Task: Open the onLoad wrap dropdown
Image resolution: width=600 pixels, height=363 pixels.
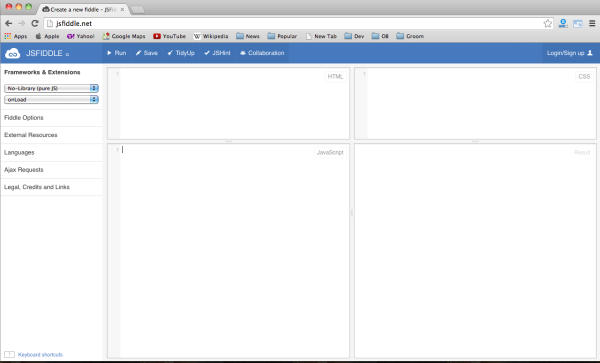Action: [x=51, y=99]
